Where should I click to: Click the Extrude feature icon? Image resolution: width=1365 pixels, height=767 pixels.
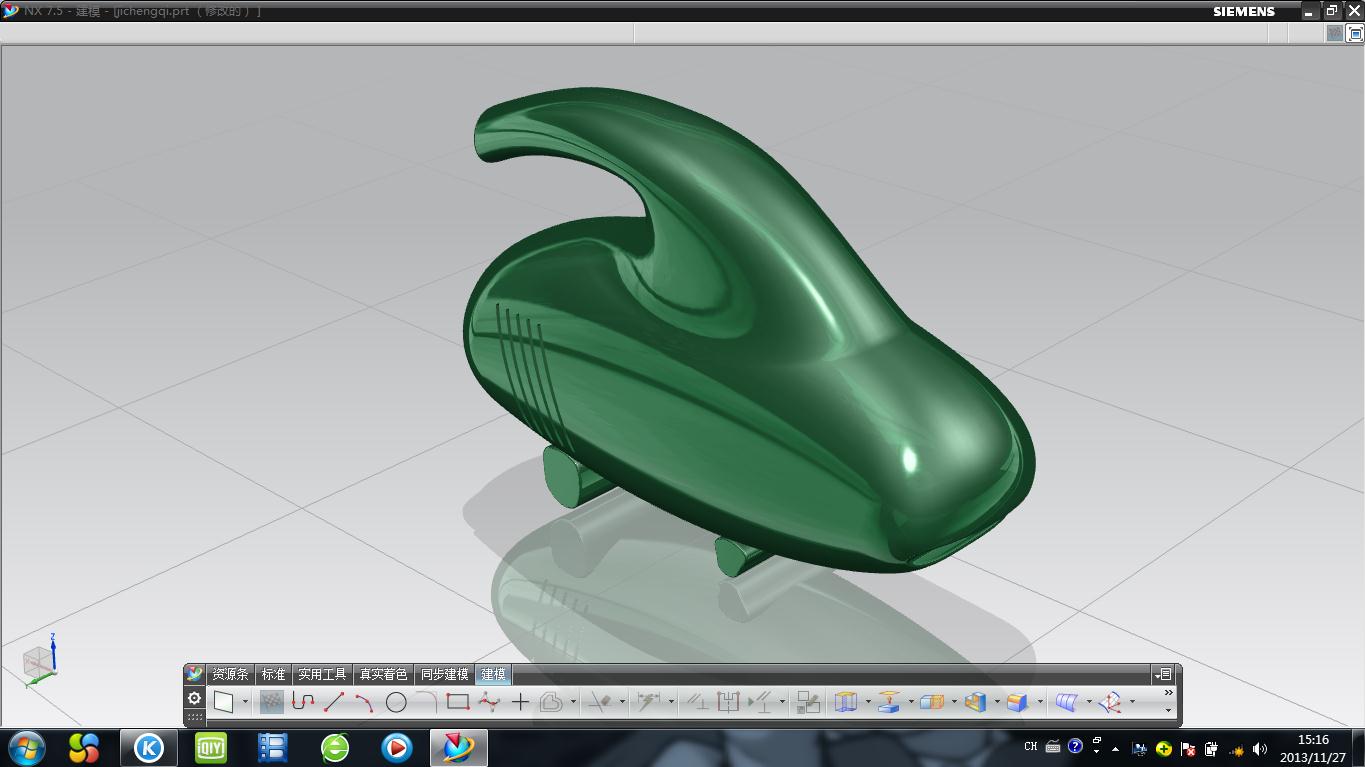pyautogui.click(x=846, y=702)
